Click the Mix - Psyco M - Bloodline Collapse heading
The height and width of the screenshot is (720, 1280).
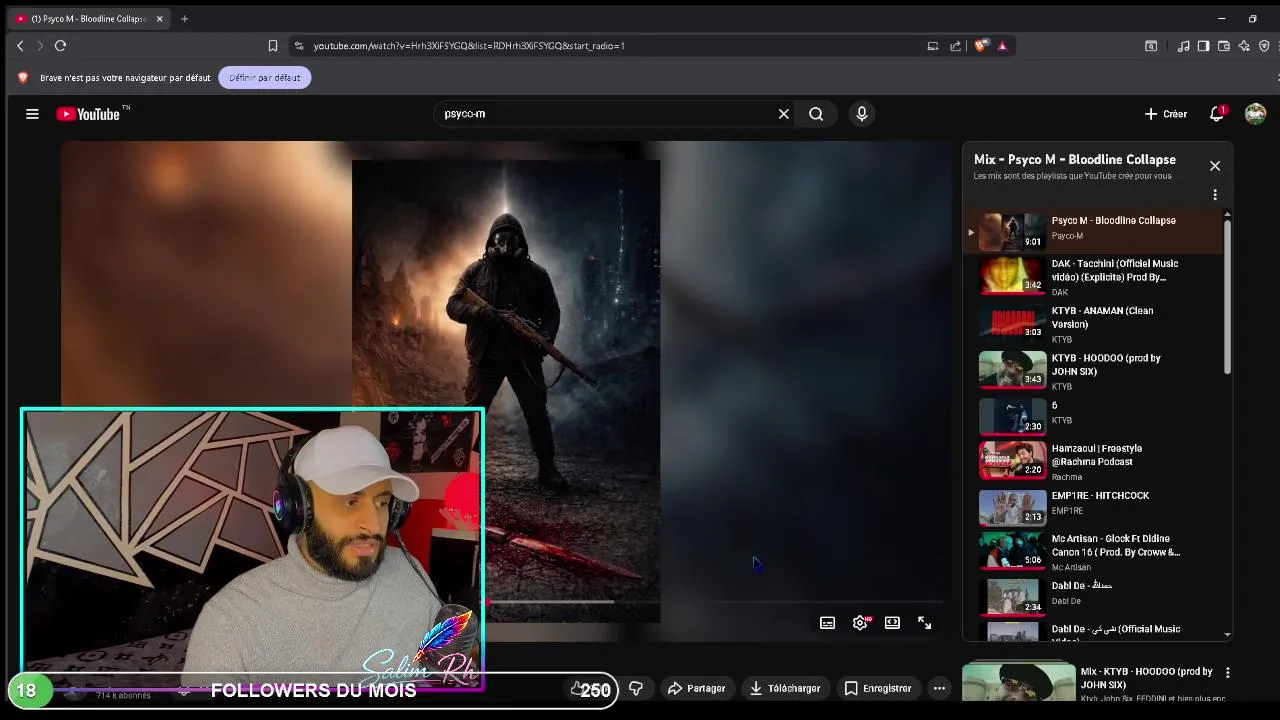click(1075, 159)
